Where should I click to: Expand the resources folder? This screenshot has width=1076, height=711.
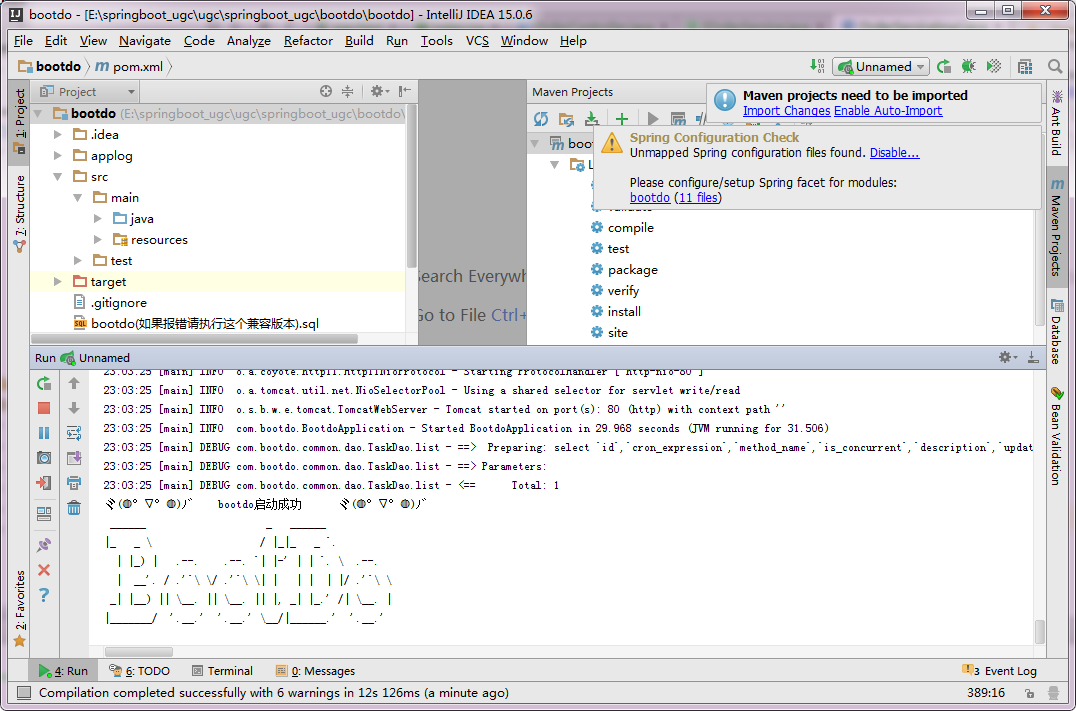pyautogui.click(x=98, y=240)
